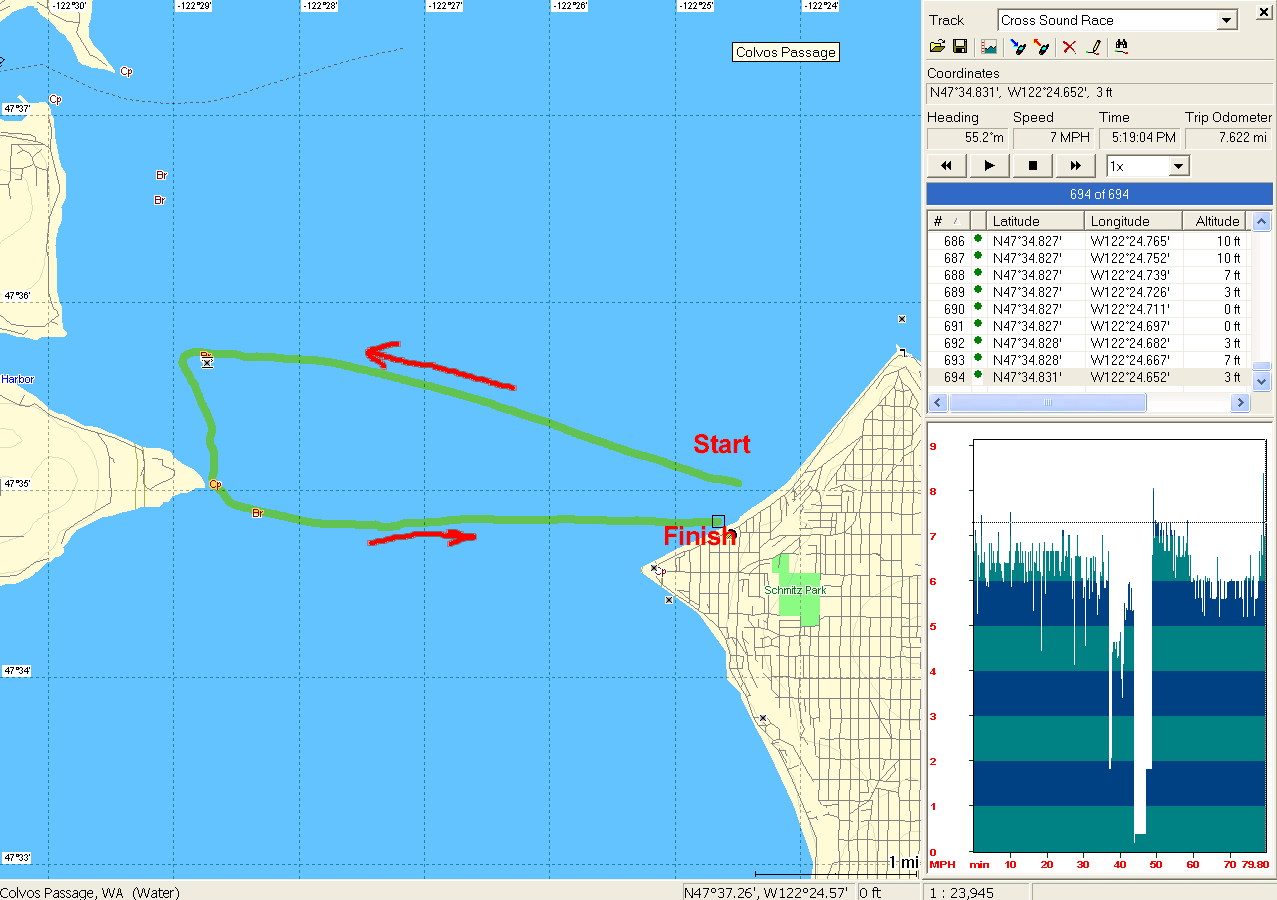Click the receive track from GPS icon
Screen dimensions: 1277x900
pos(1018,47)
